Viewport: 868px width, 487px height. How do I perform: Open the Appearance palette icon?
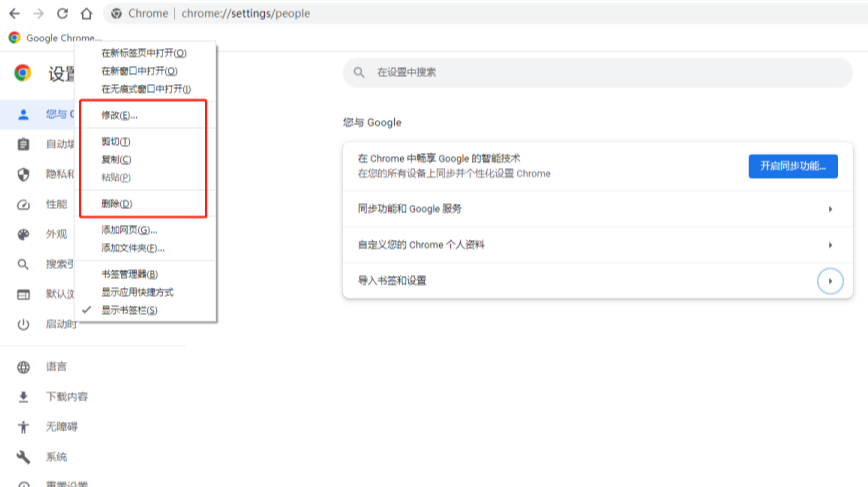coord(23,235)
